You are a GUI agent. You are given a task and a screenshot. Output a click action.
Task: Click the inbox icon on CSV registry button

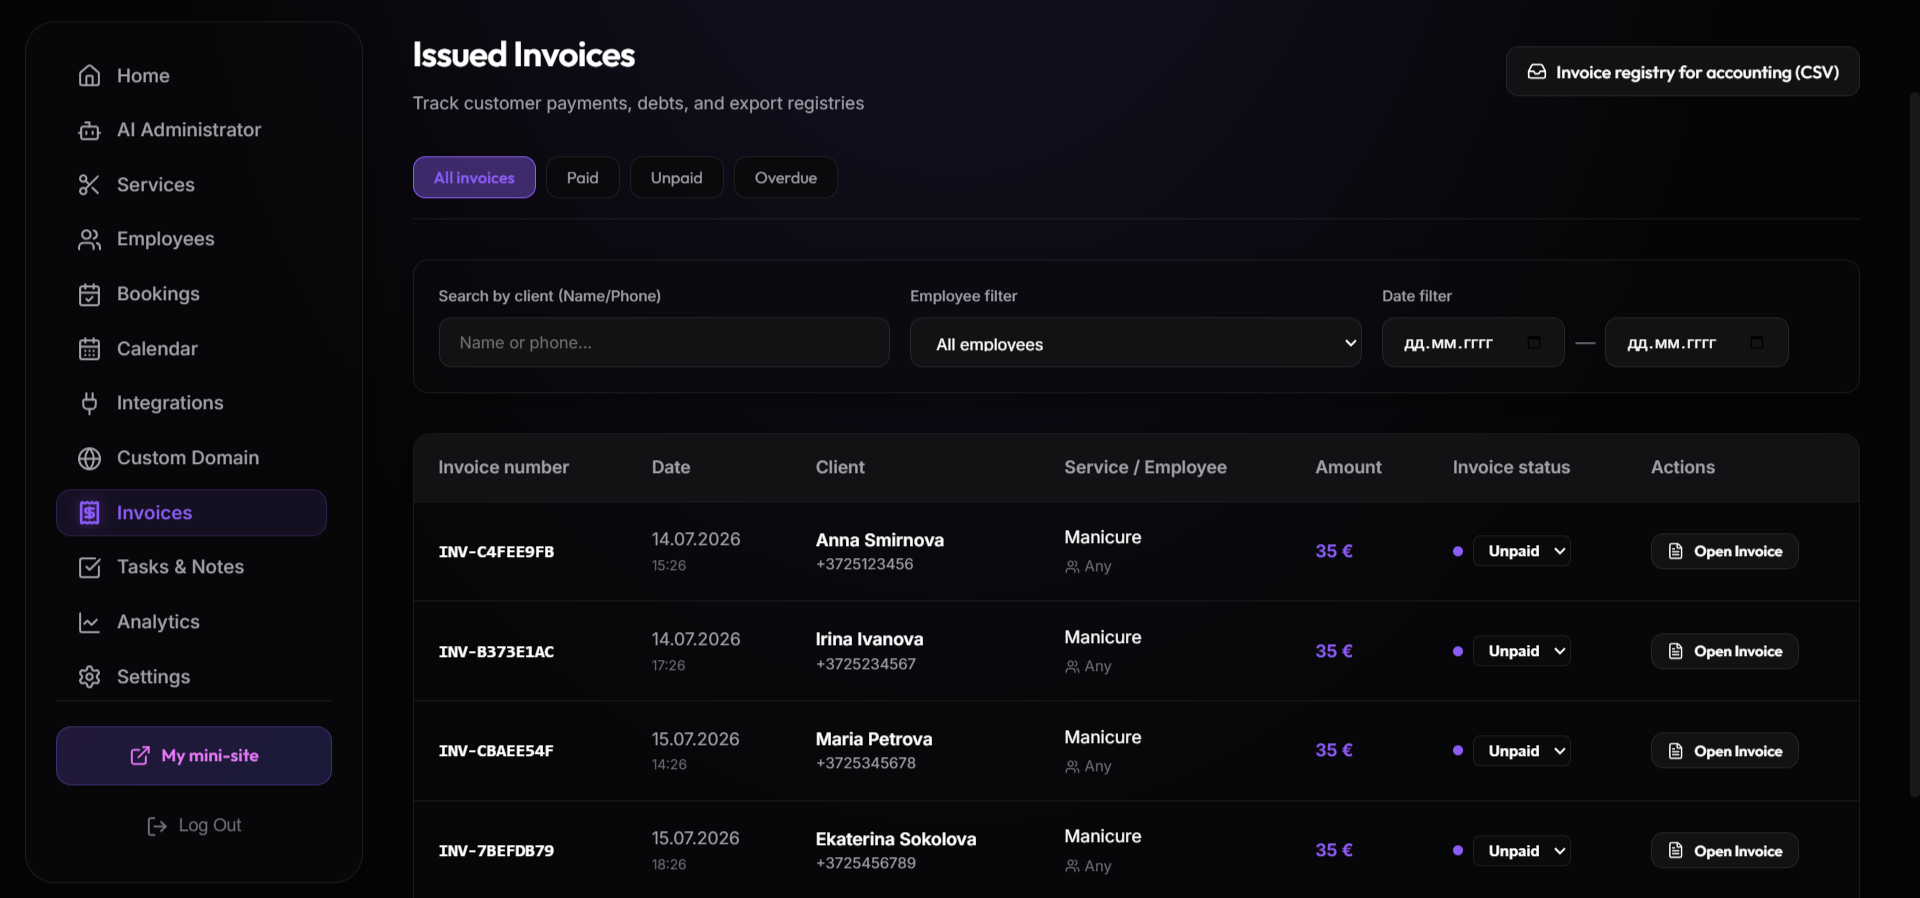click(1537, 72)
